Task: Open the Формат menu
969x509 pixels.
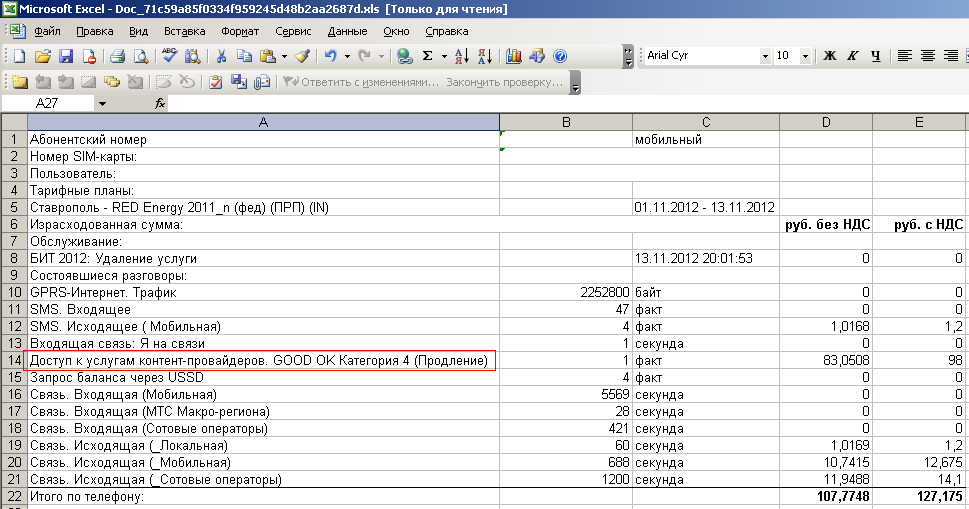Action: (x=240, y=31)
